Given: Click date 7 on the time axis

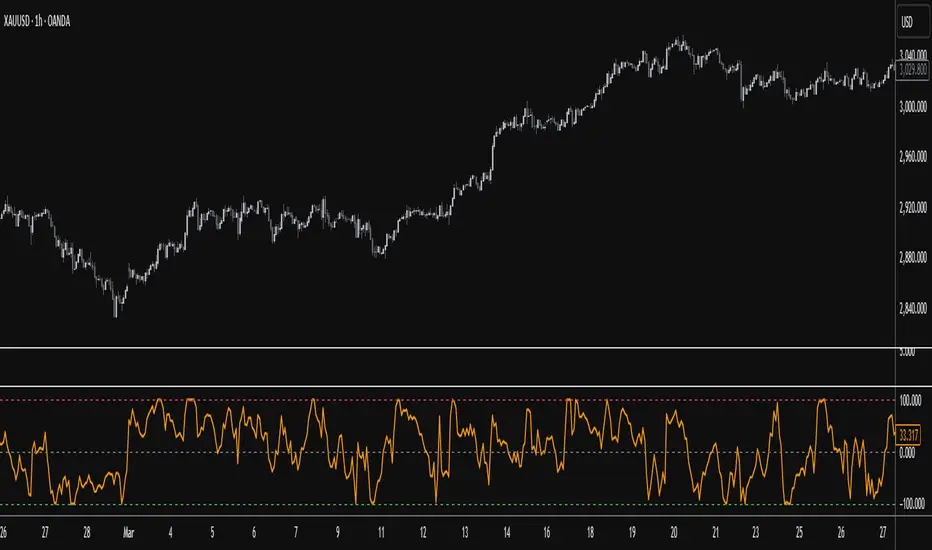Looking at the screenshot, I should (295, 533).
